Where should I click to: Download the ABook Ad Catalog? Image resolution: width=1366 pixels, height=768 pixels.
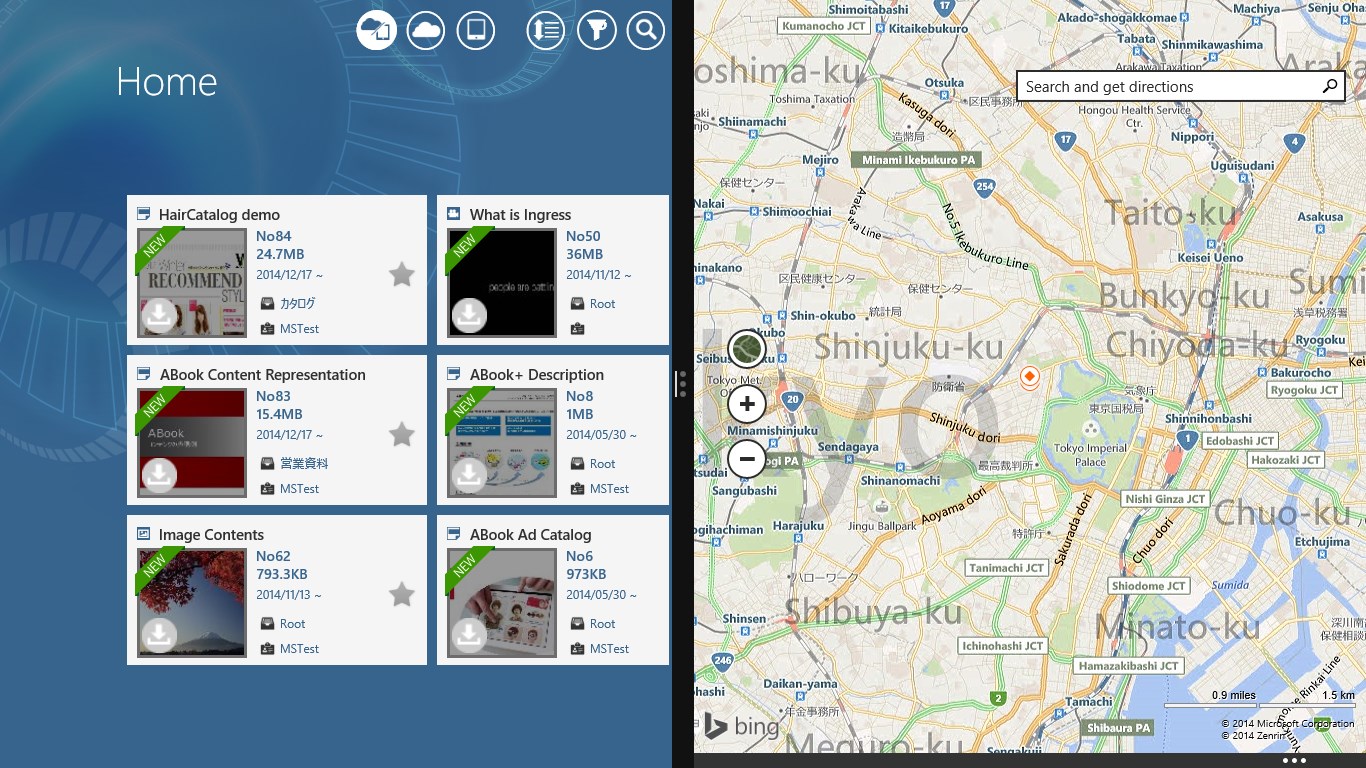[x=469, y=635]
